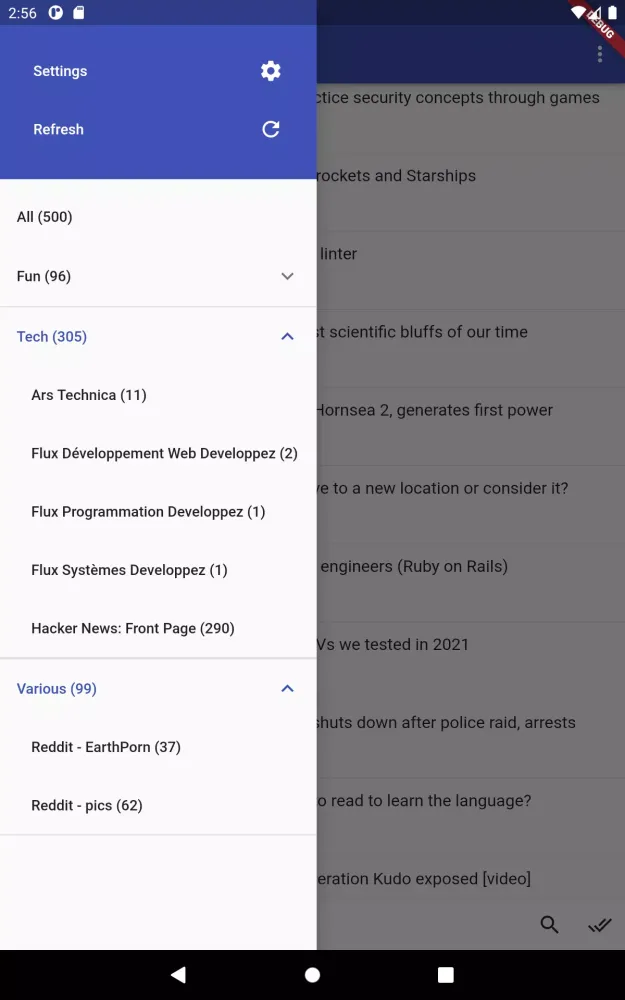This screenshot has width=625, height=1000.
Task: Tap the Android recent apps square
Action: pyautogui.click(x=446, y=974)
